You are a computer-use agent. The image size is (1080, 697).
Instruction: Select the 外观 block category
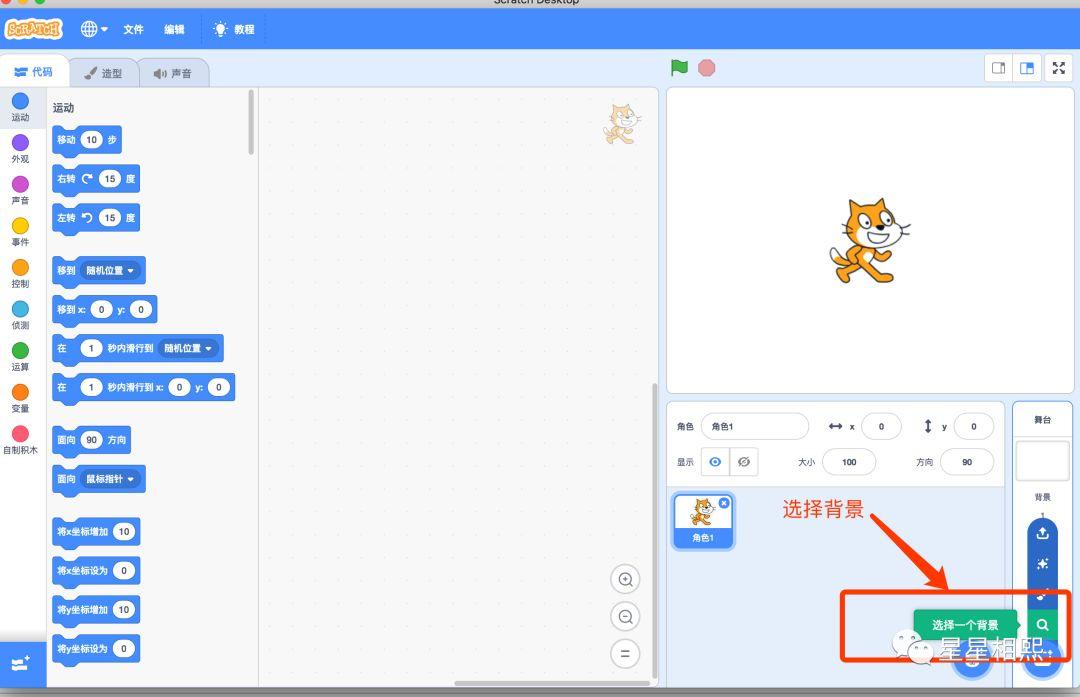tap(21, 149)
